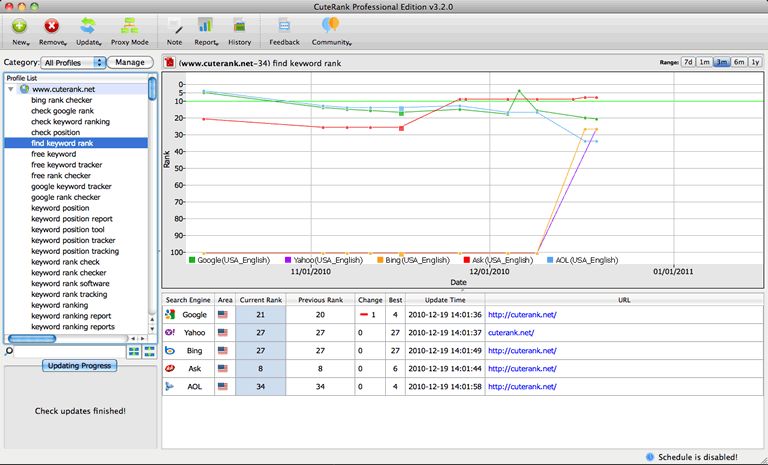This screenshot has height=465, width=768.
Task: Set chart range to 1y
Action: [755, 62]
